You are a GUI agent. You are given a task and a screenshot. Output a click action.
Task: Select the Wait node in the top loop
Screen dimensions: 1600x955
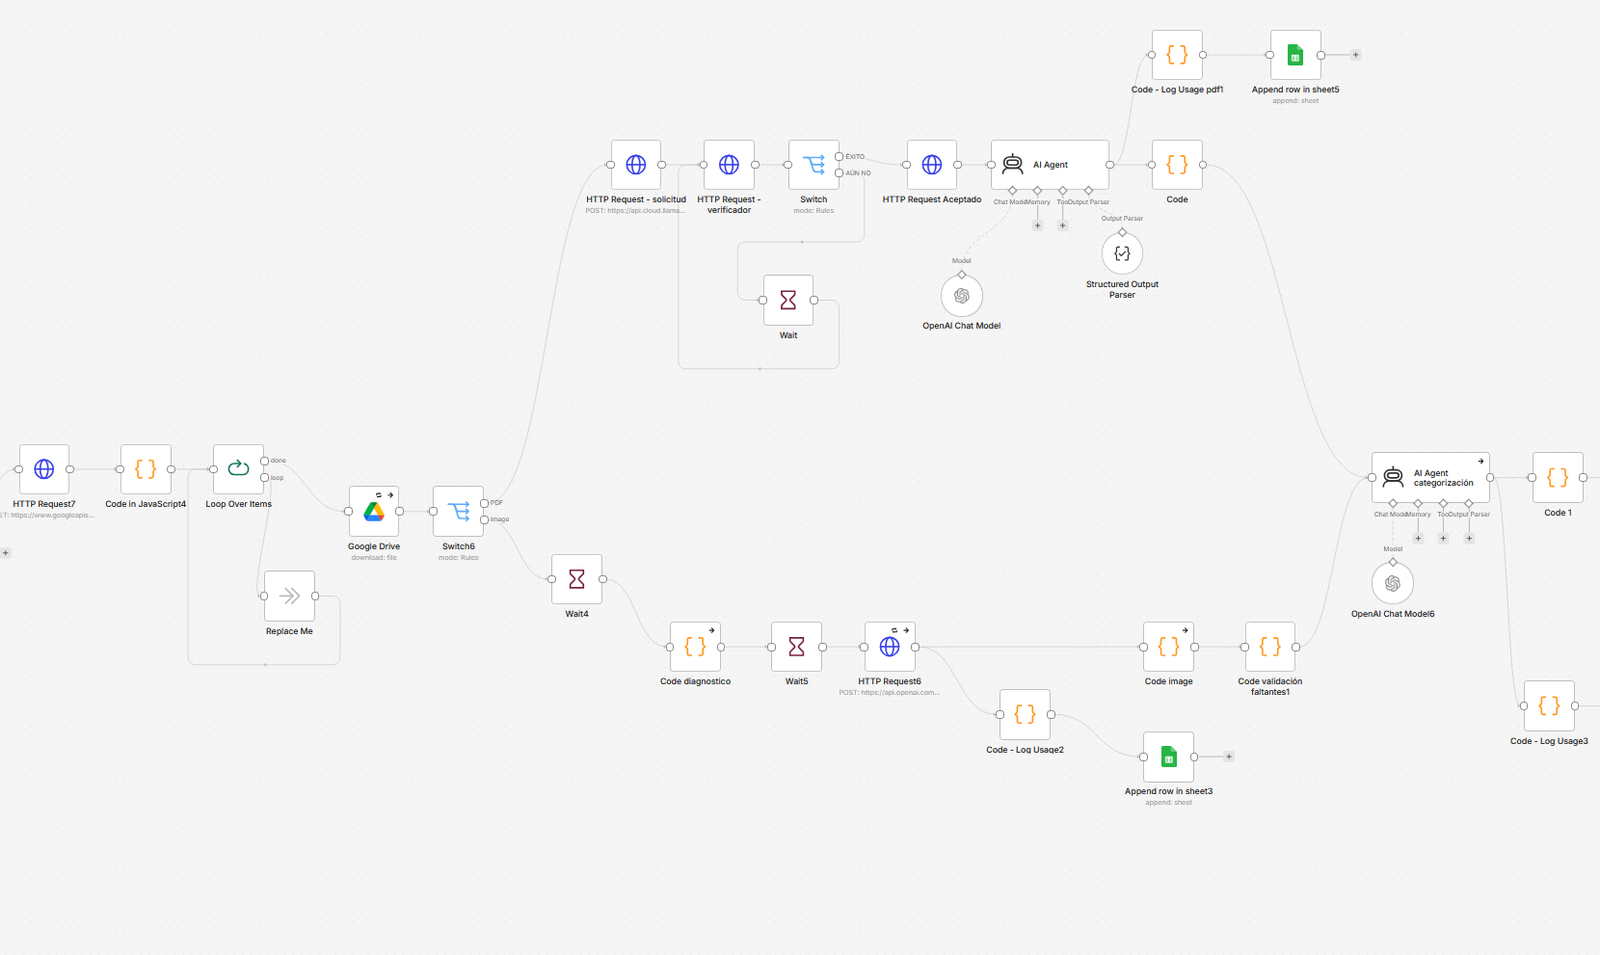coord(788,300)
